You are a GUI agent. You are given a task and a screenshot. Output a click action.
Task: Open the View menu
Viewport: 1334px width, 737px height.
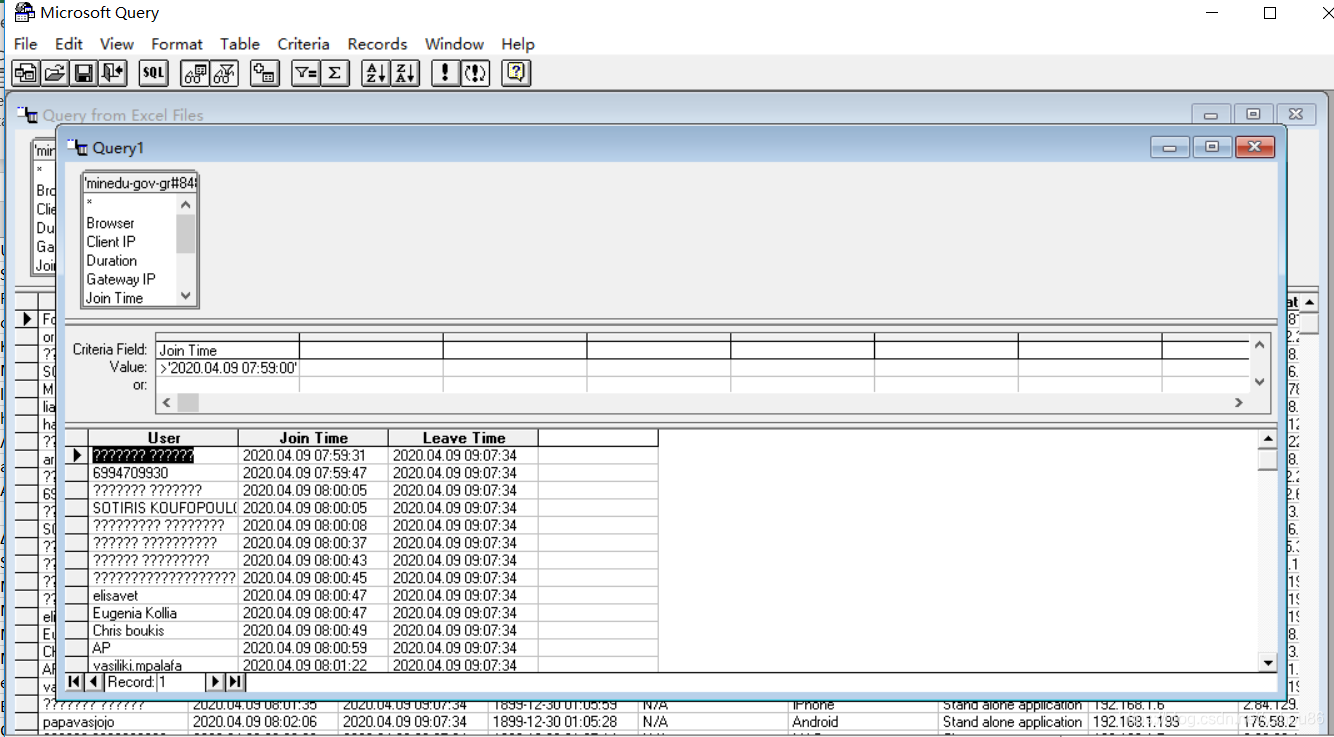click(117, 44)
